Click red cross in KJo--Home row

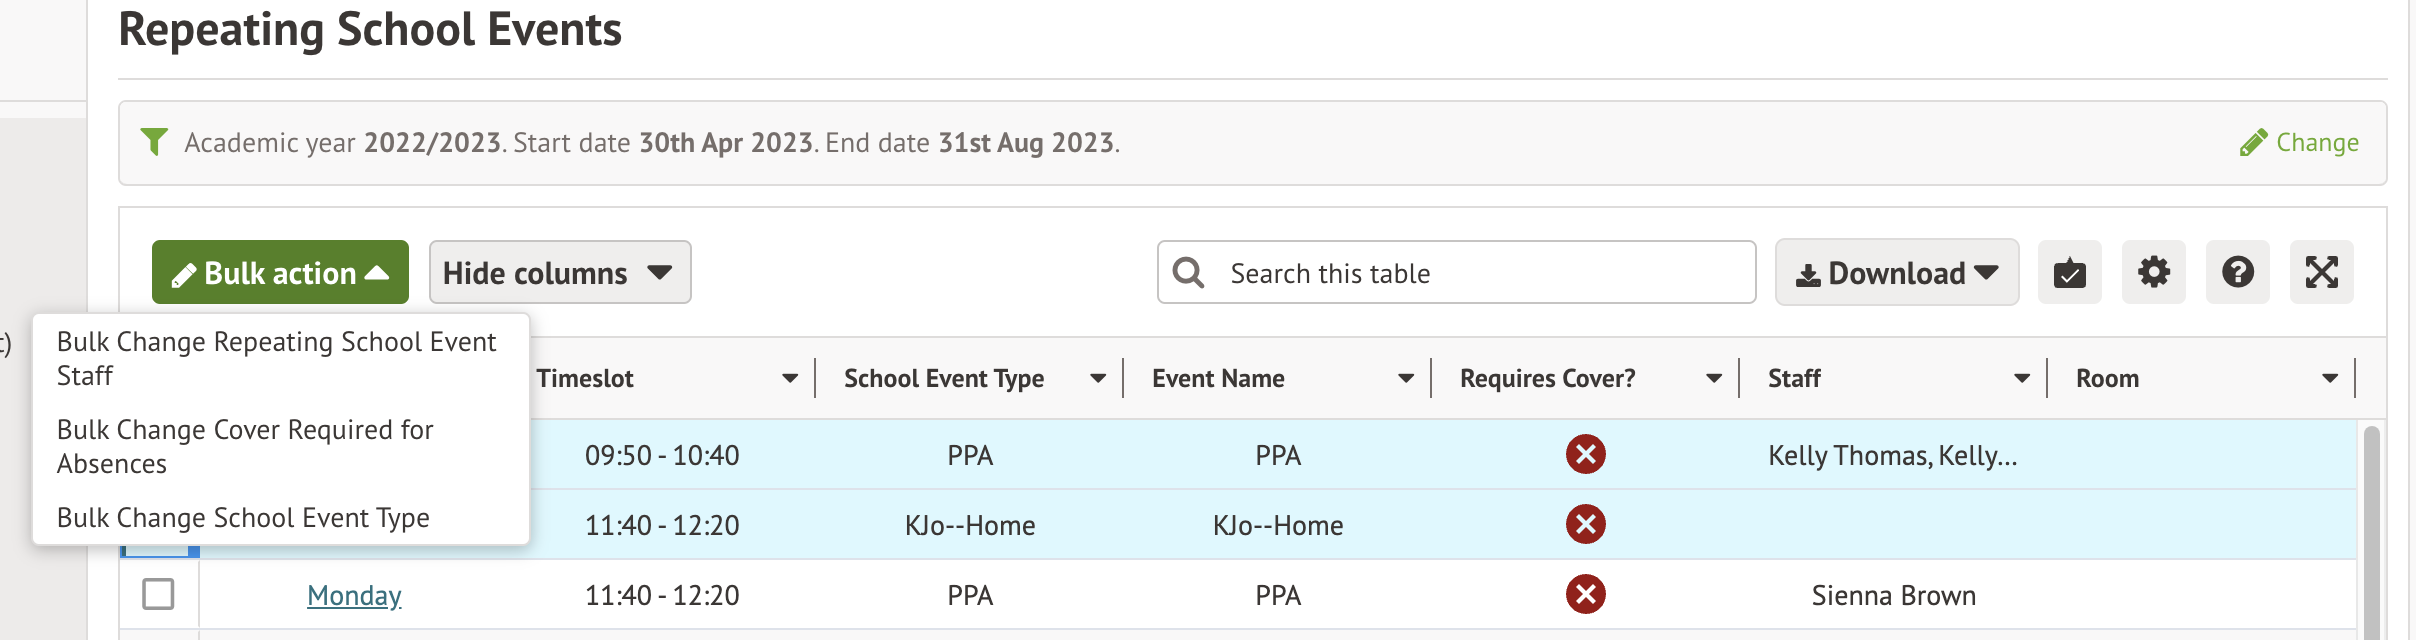(x=1585, y=524)
